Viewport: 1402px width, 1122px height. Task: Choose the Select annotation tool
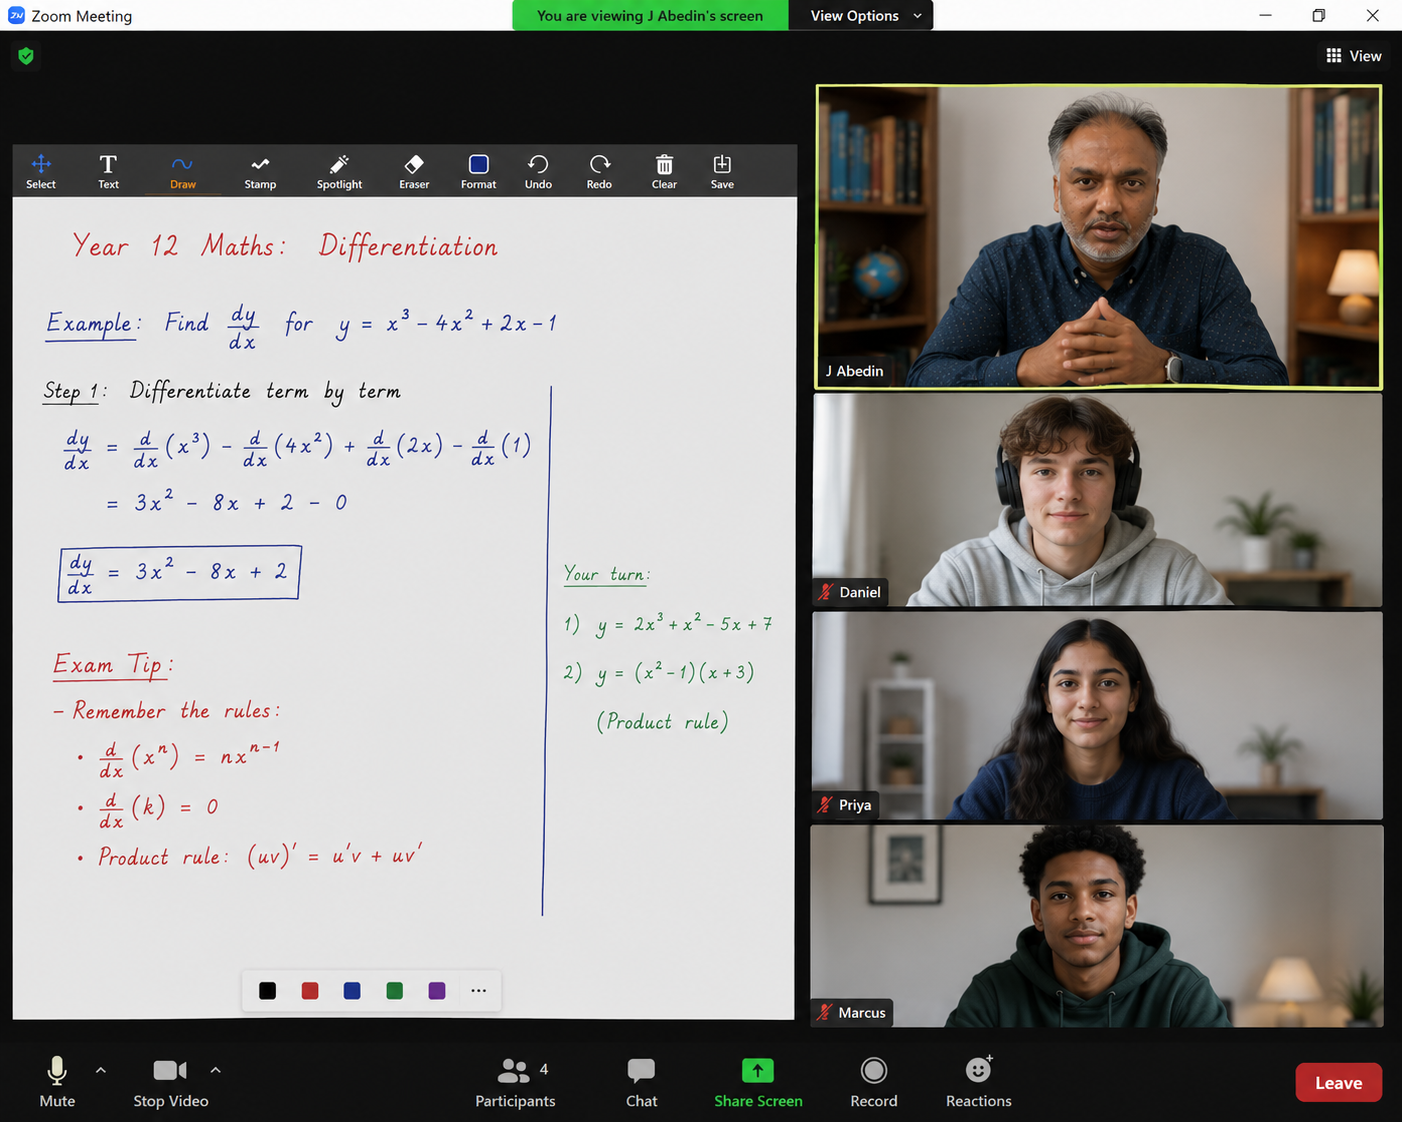(41, 171)
